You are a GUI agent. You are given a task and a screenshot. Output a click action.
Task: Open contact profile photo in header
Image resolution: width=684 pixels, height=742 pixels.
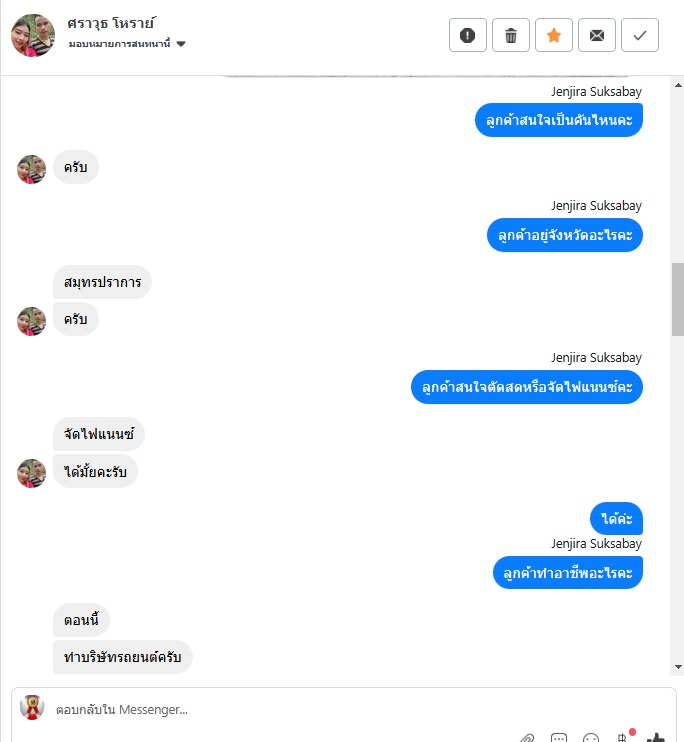(x=33, y=35)
